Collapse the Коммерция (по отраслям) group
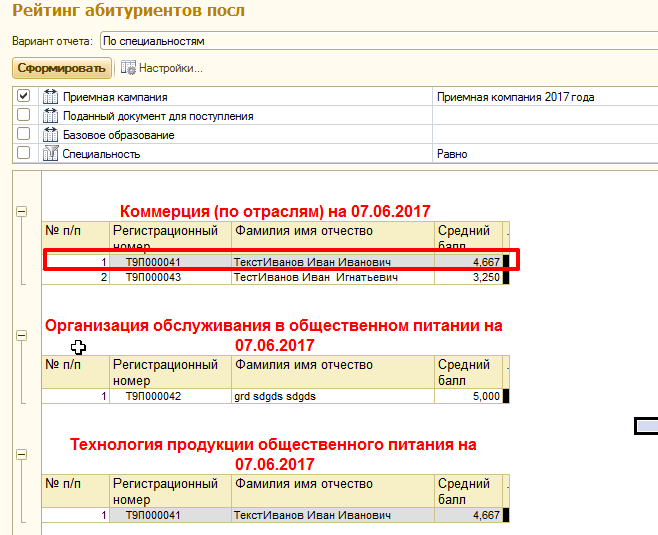 pos(21,212)
